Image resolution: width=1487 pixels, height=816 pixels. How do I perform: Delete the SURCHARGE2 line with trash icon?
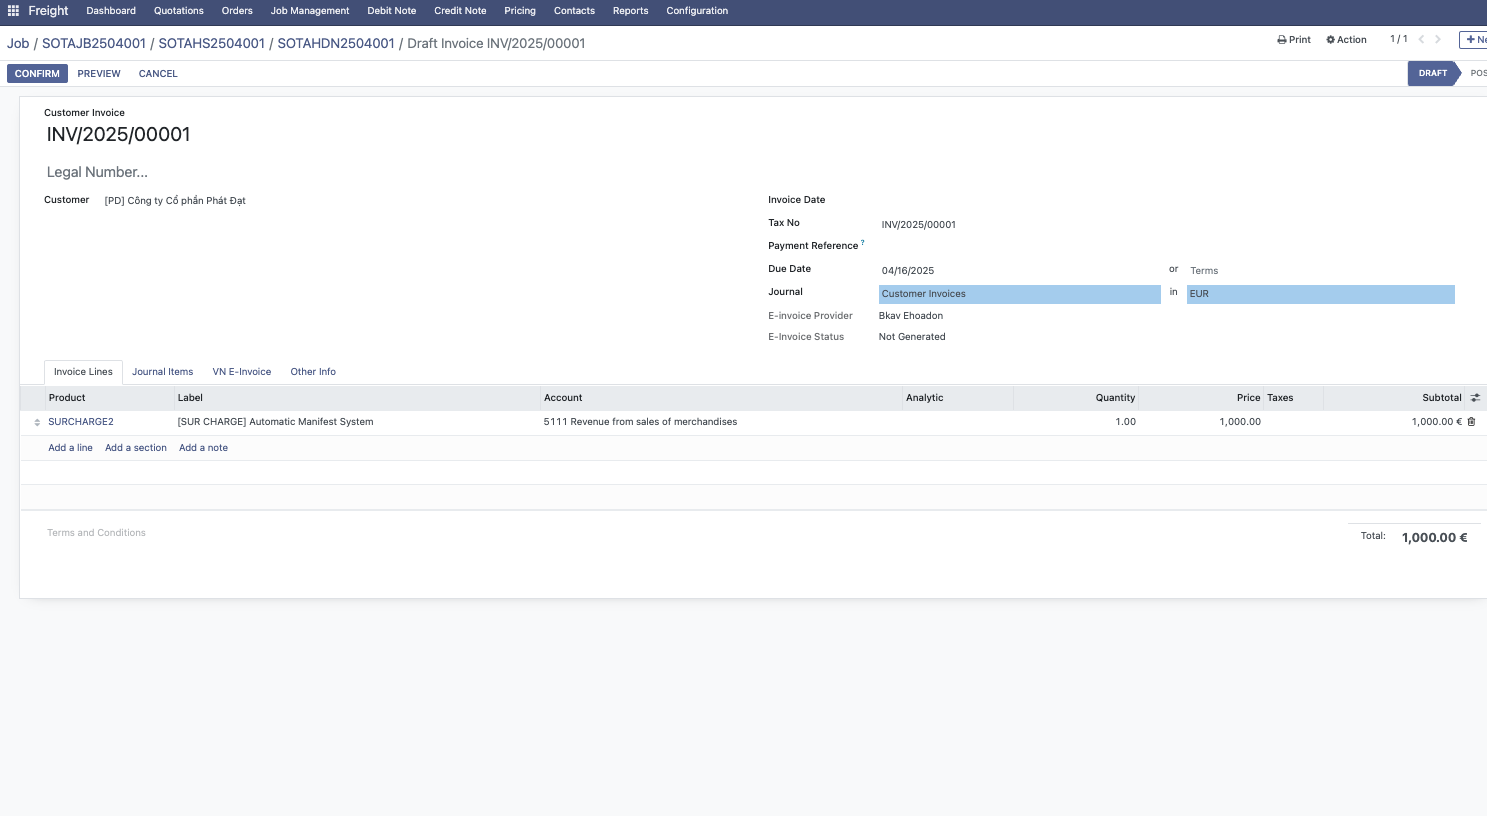coord(1471,422)
